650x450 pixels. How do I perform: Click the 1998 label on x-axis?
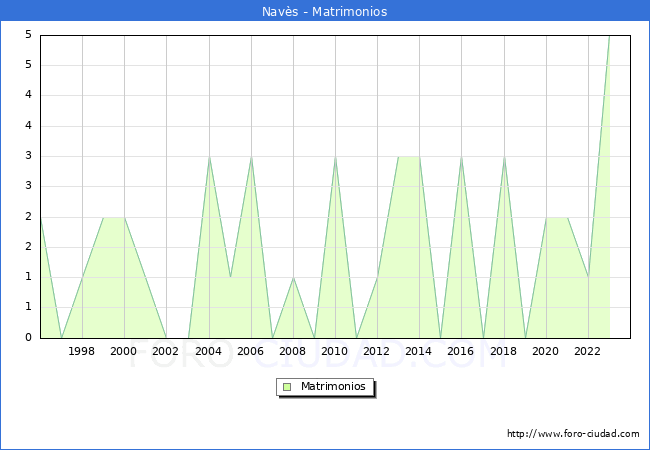pos(82,351)
